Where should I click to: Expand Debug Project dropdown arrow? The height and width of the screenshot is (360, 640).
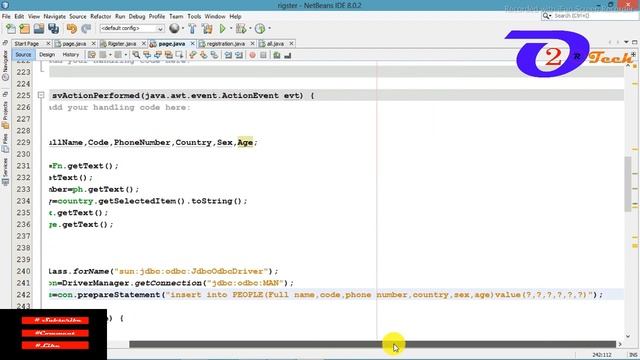point(250,28)
